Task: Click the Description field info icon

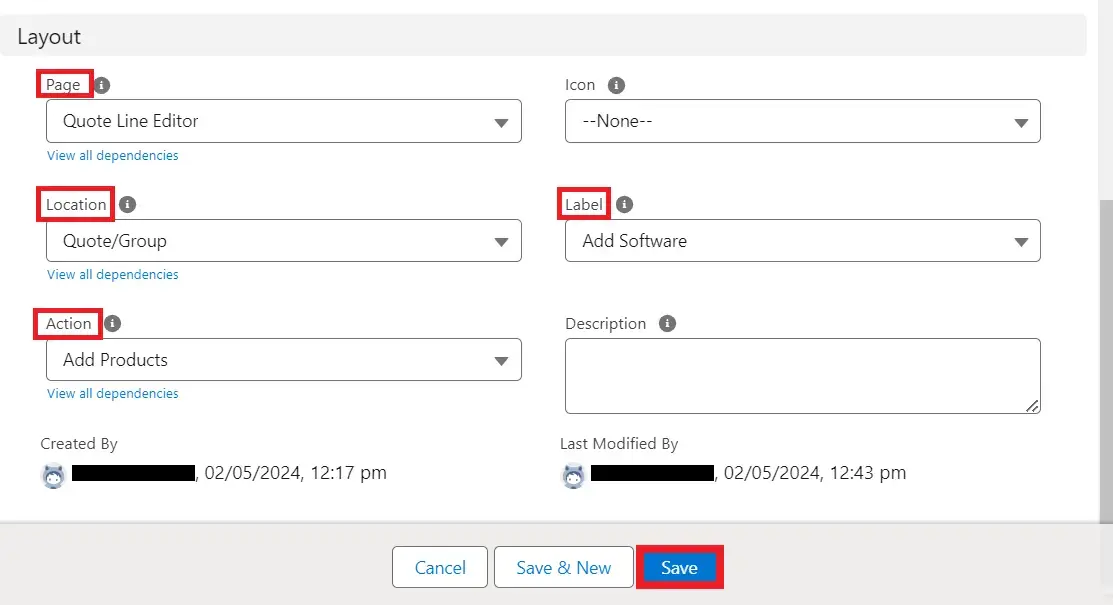Action: tap(667, 323)
